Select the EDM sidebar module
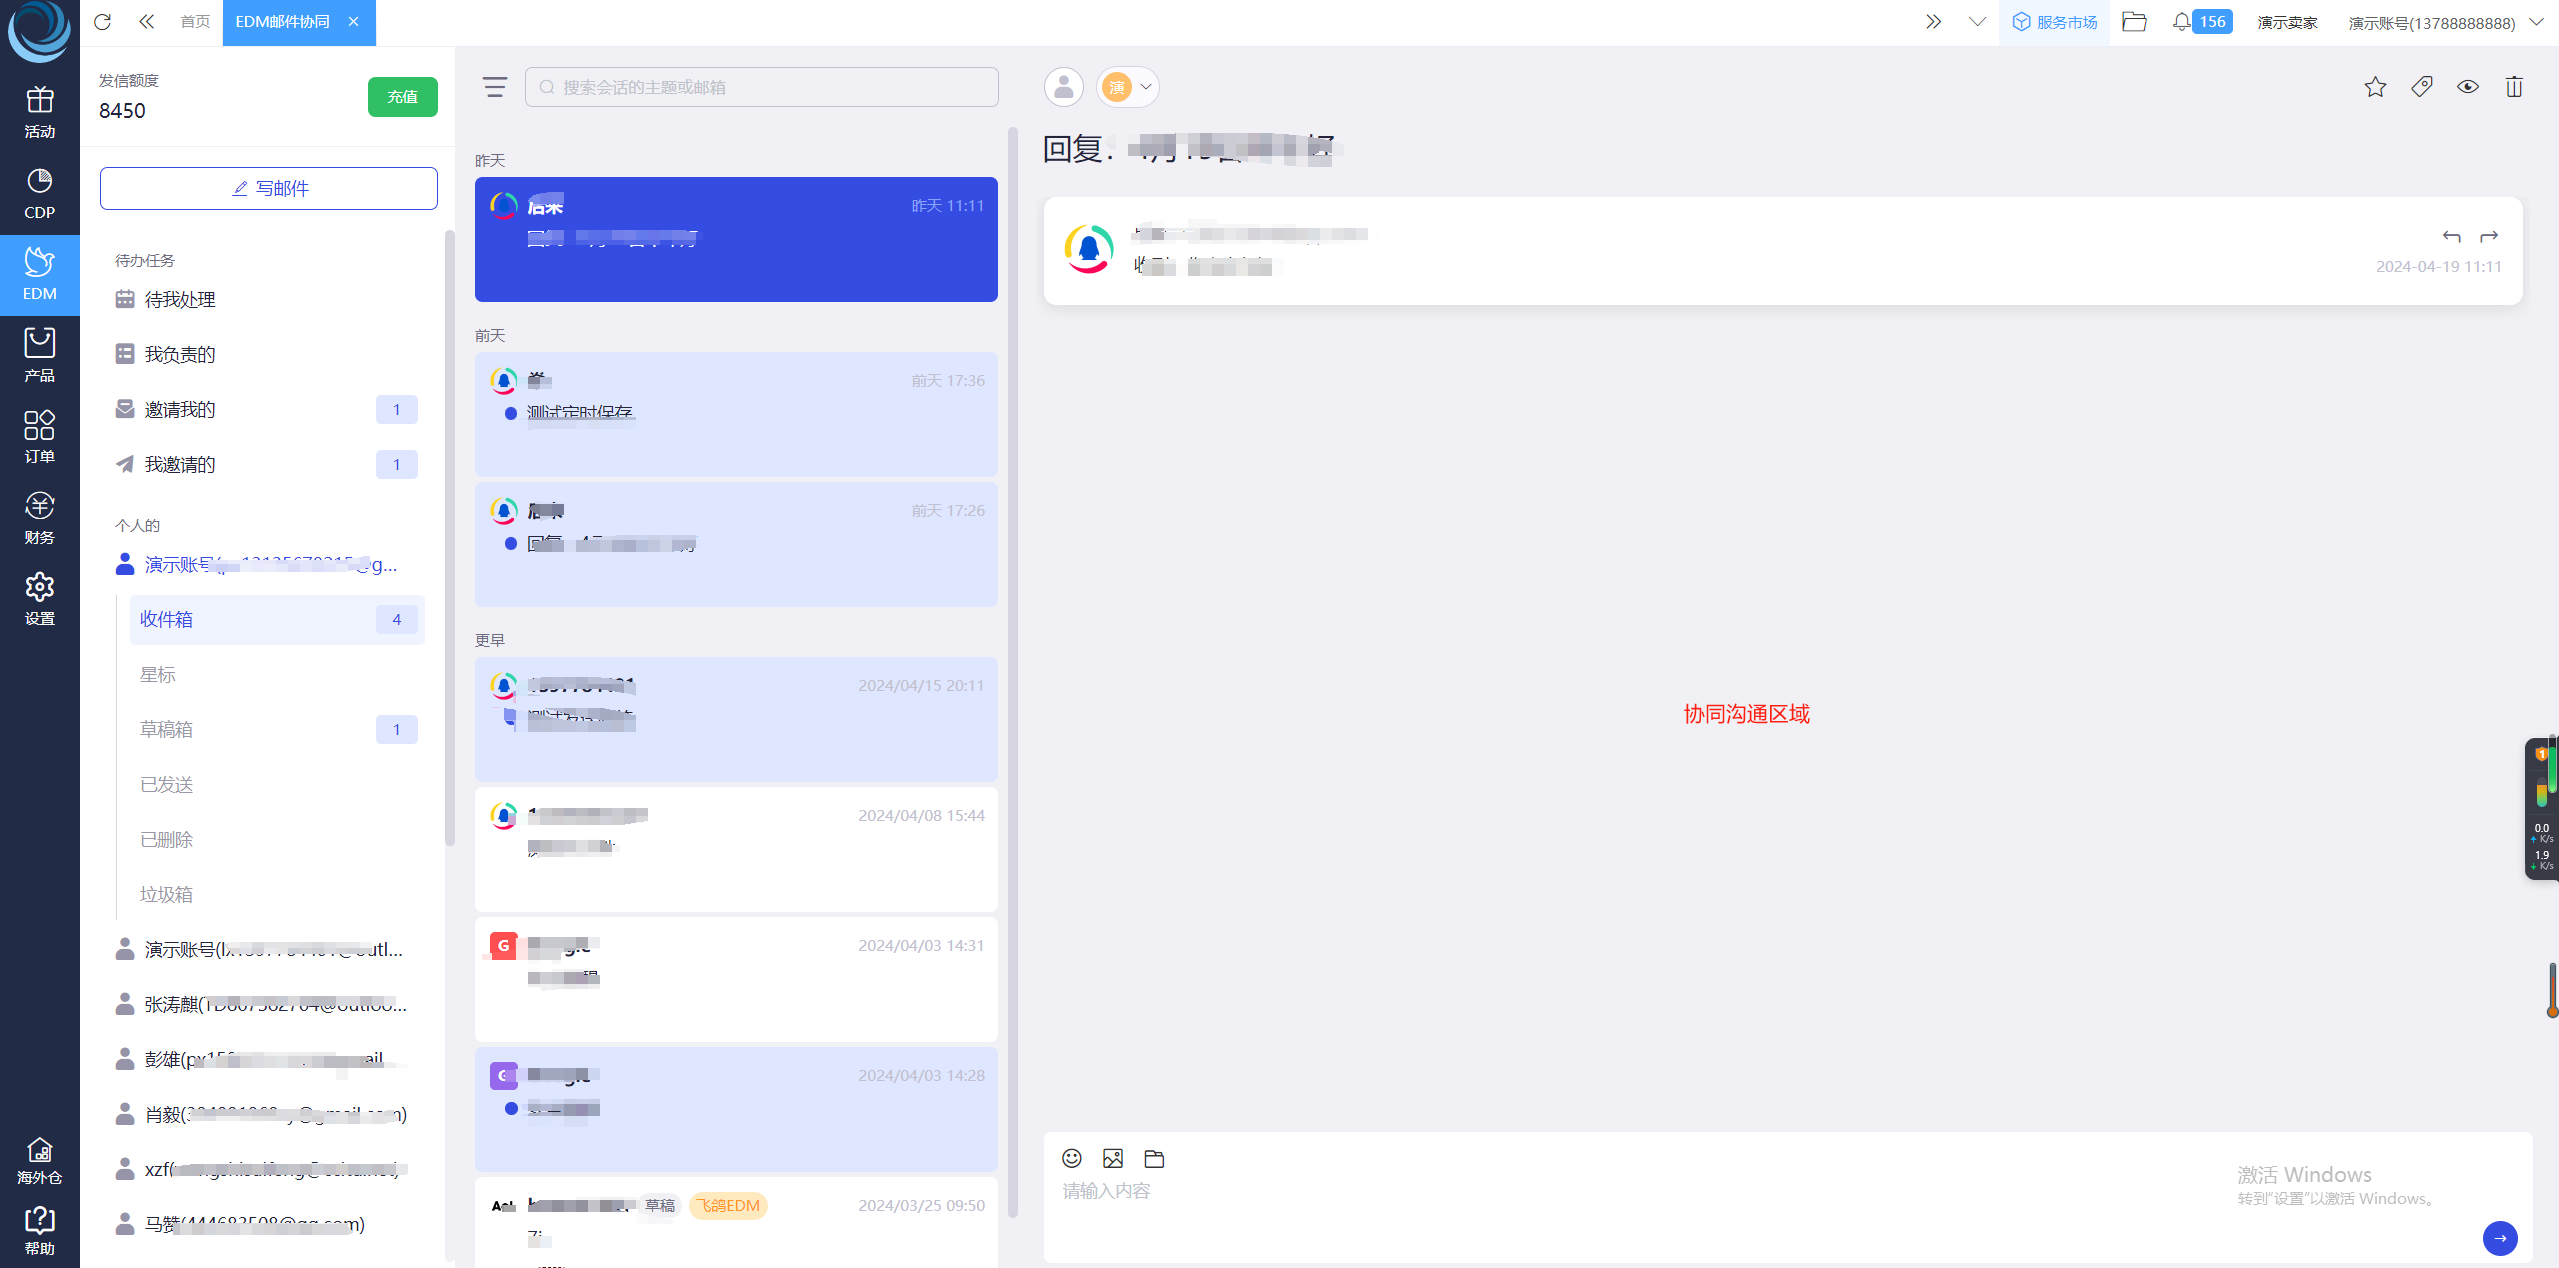Image resolution: width=2559 pixels, height=1268 pixels. (39, 275)
